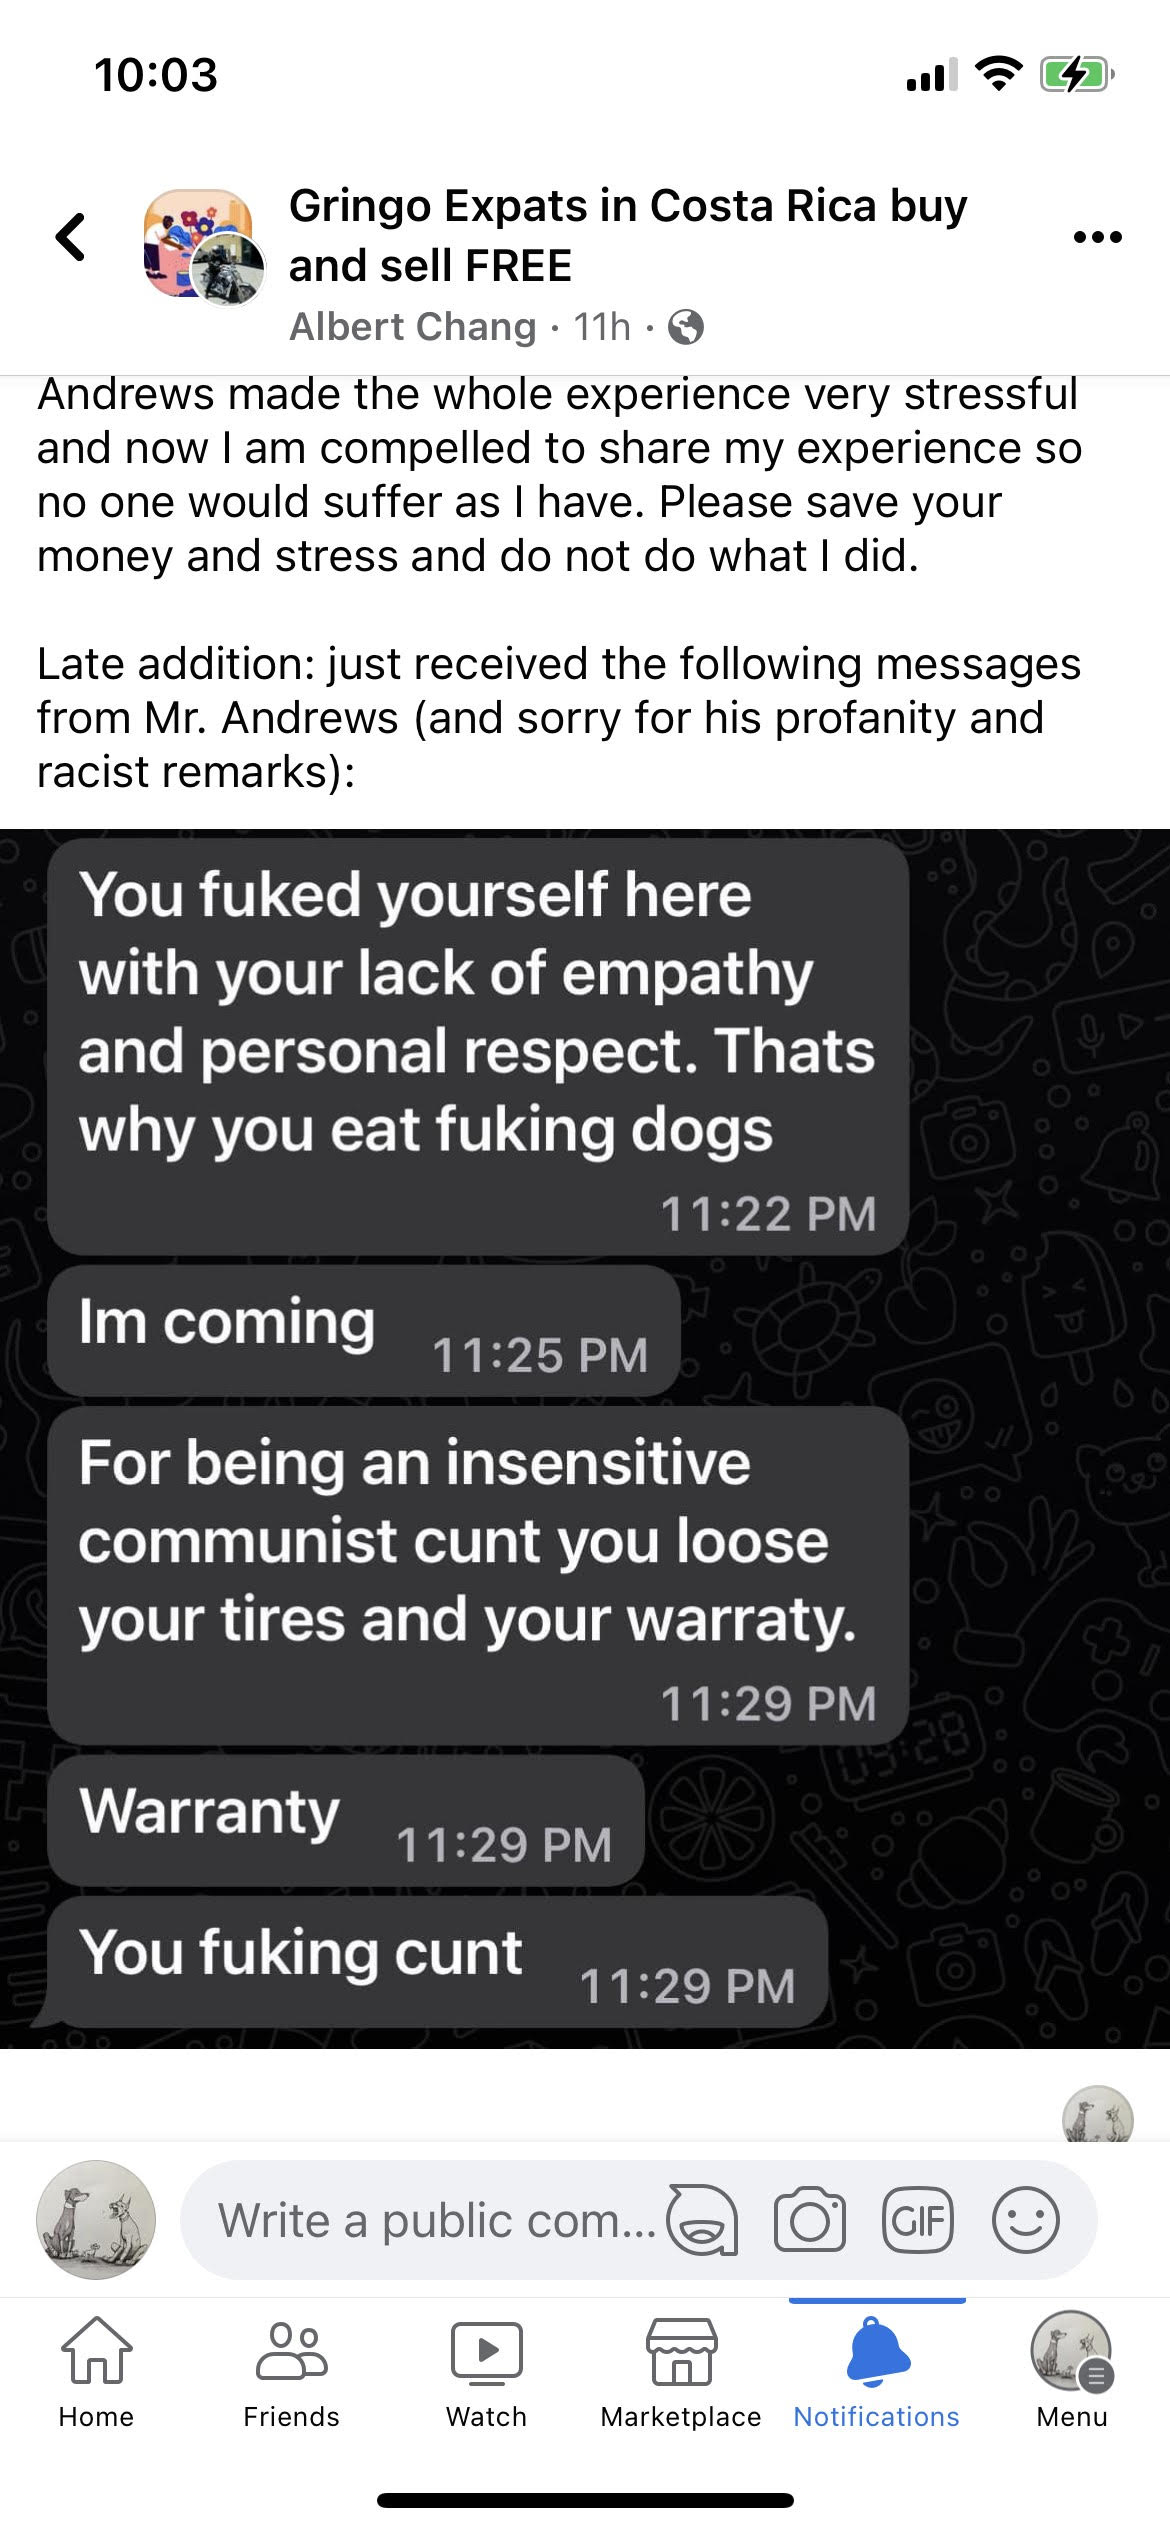Attach a photo with camera icon

click(x=809, y=2220)
